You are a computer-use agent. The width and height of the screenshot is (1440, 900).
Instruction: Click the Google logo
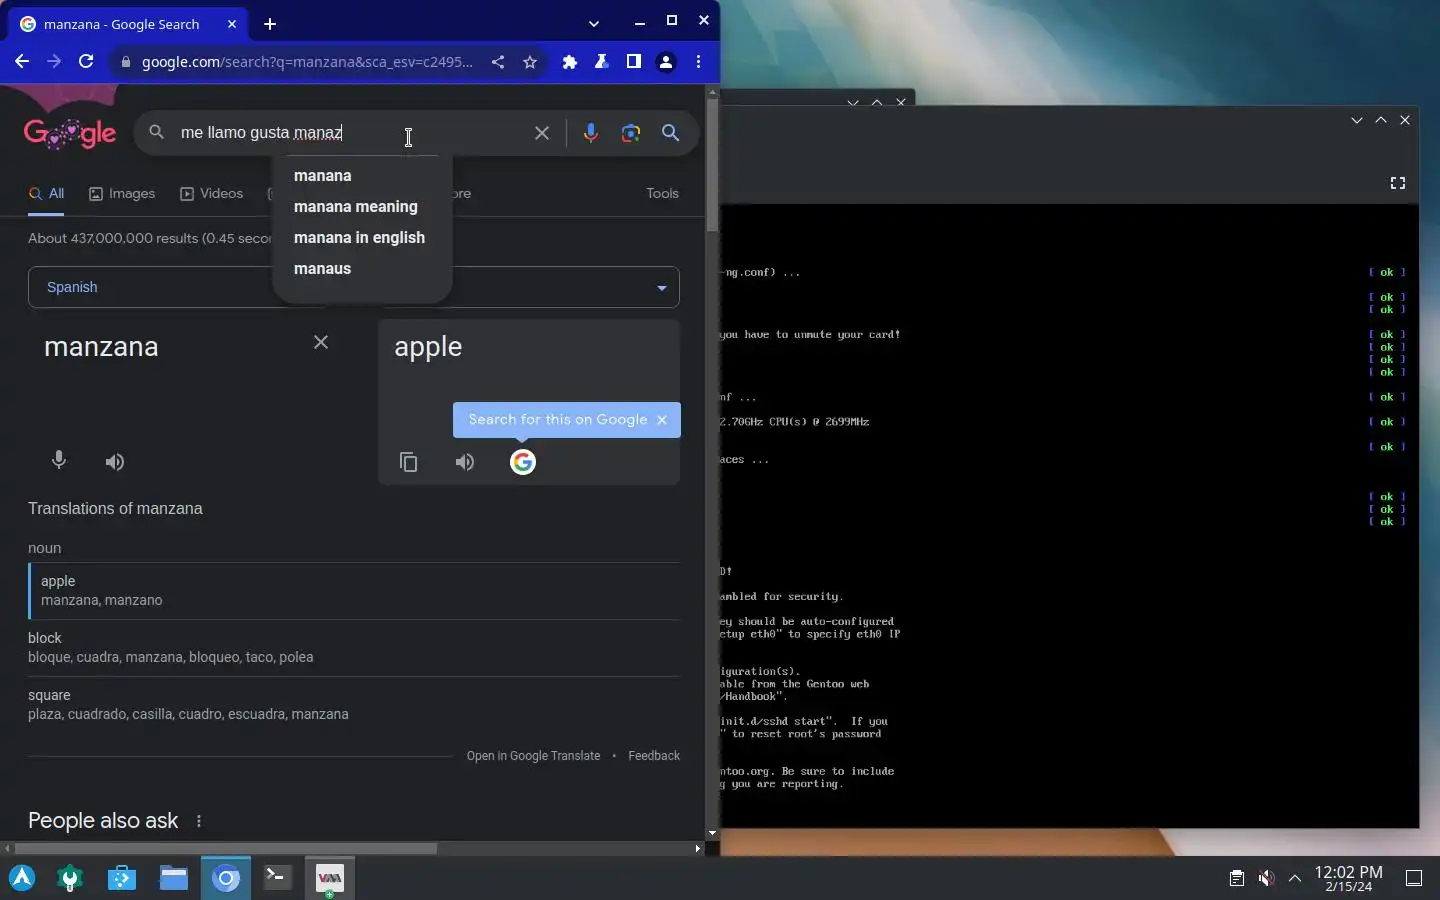[x=70, y=133]
